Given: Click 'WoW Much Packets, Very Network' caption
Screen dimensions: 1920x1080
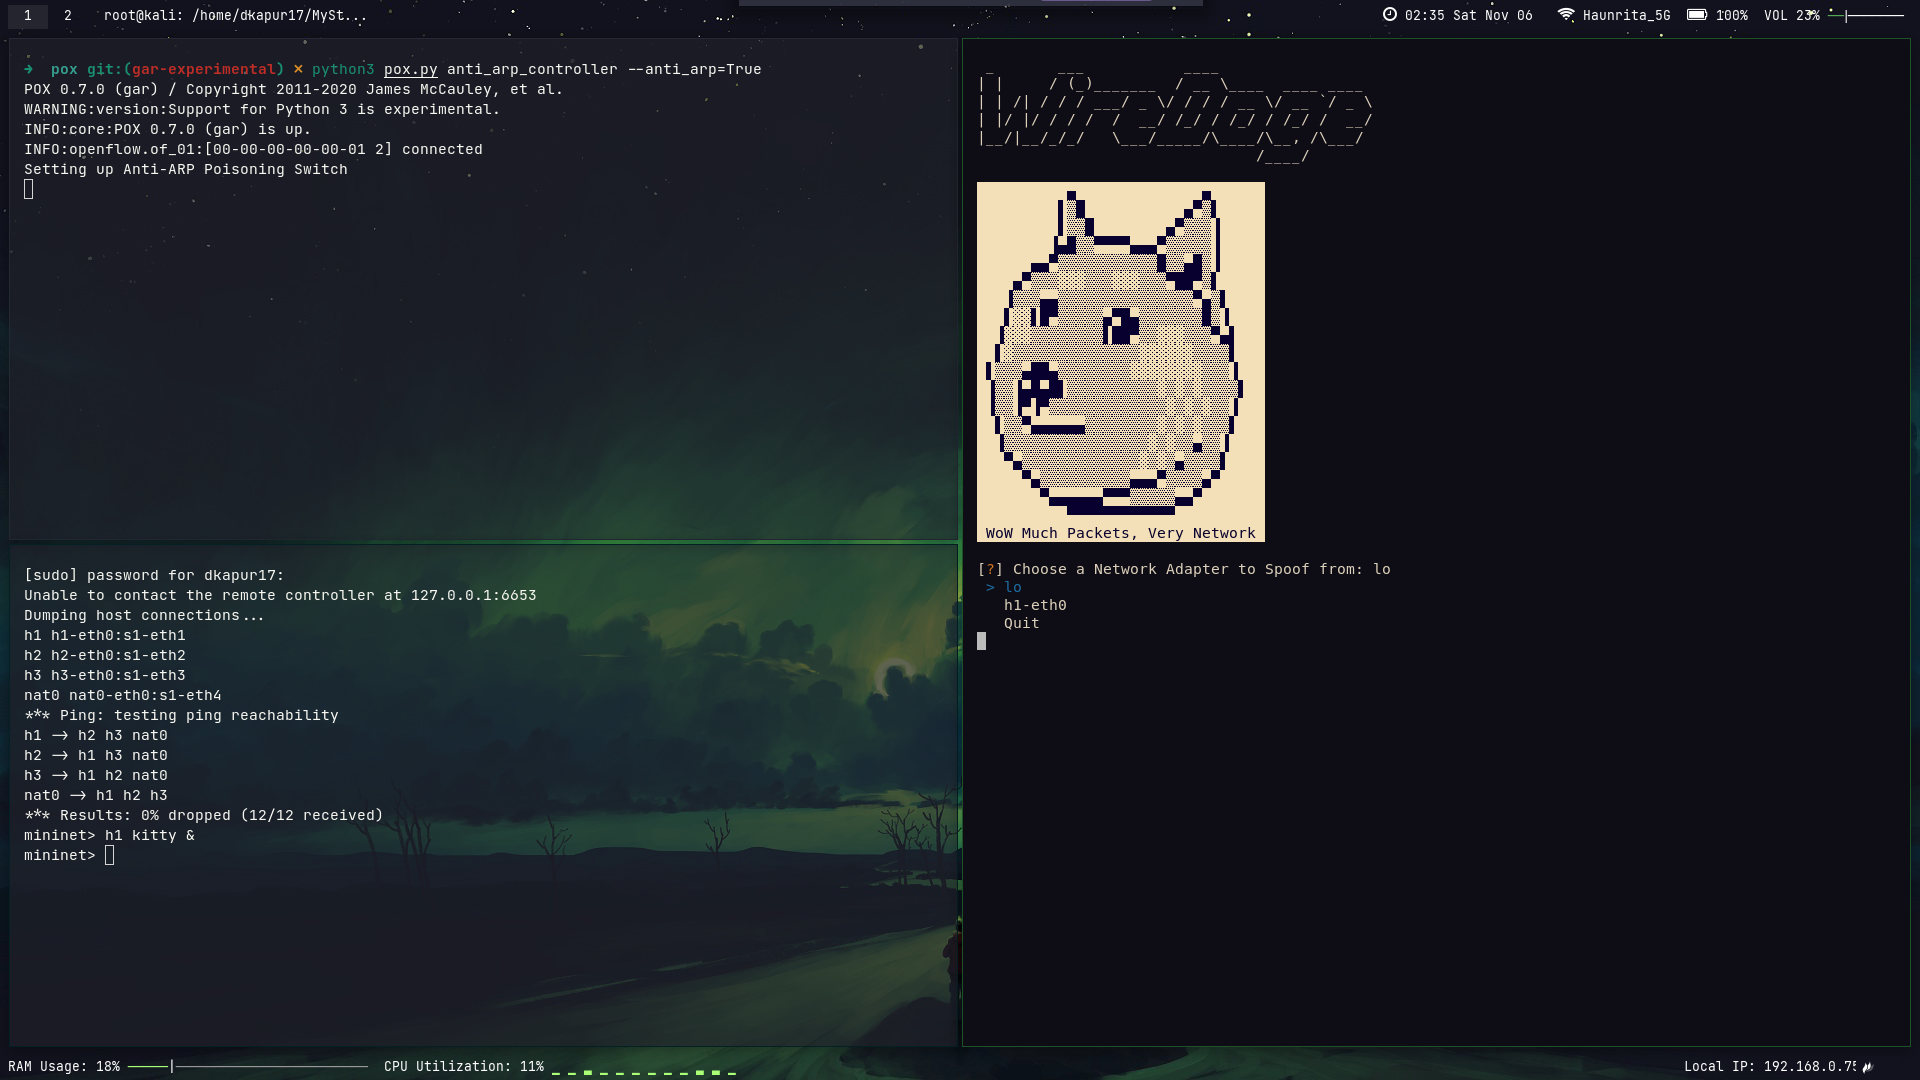Looking at the screenshot, I should [x=1120, y=534].
